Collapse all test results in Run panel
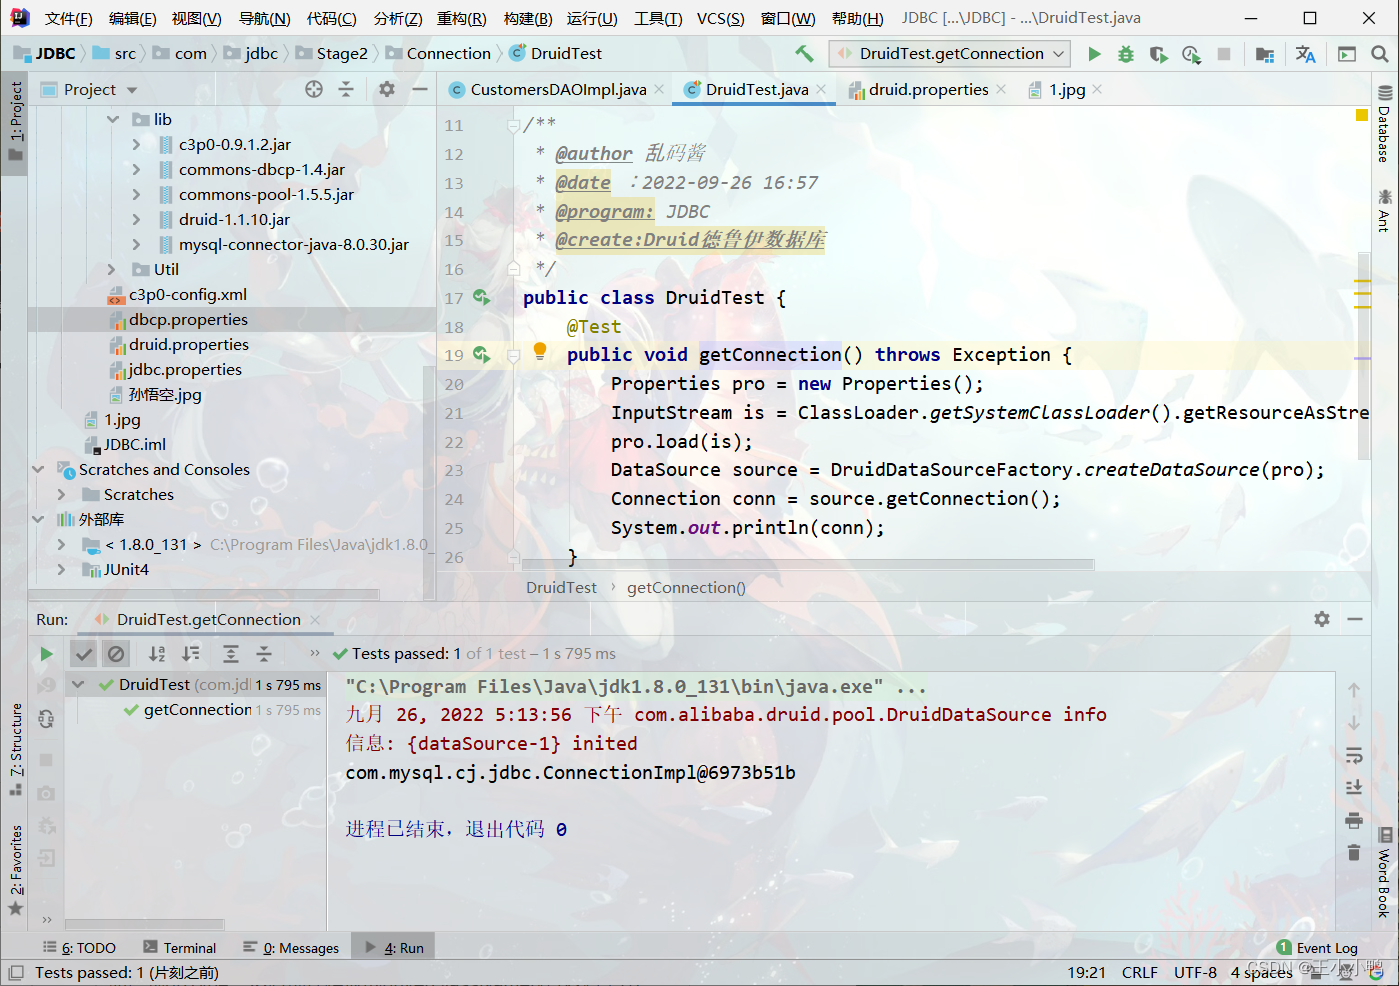 click(x=264, y=654)
